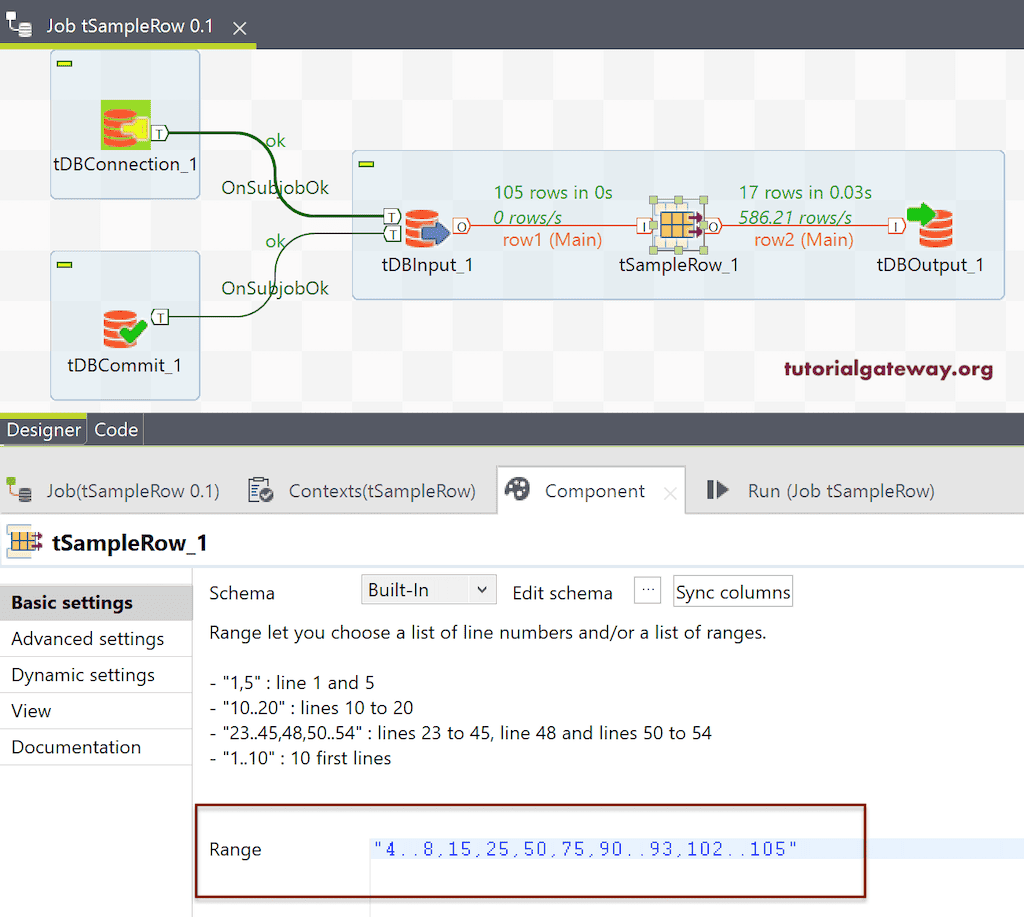Click the job icon in the title bar
The width and height of the screenshot is (1024, 917).
click(x=18, y=23)
